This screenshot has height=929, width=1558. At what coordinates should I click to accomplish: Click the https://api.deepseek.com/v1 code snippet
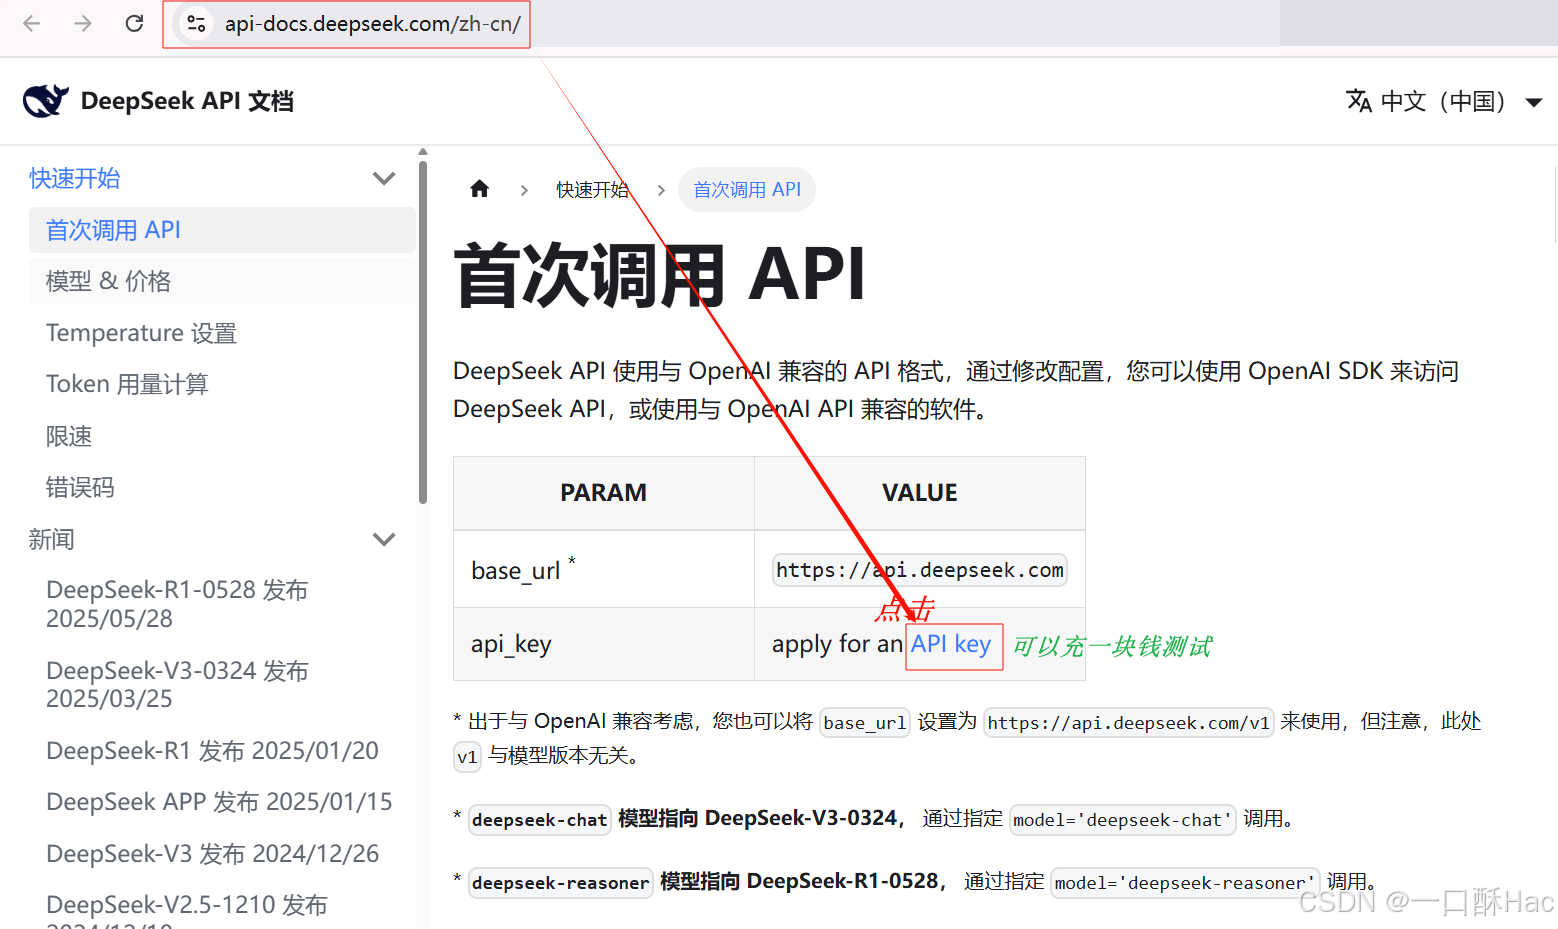click(1129, 722)
